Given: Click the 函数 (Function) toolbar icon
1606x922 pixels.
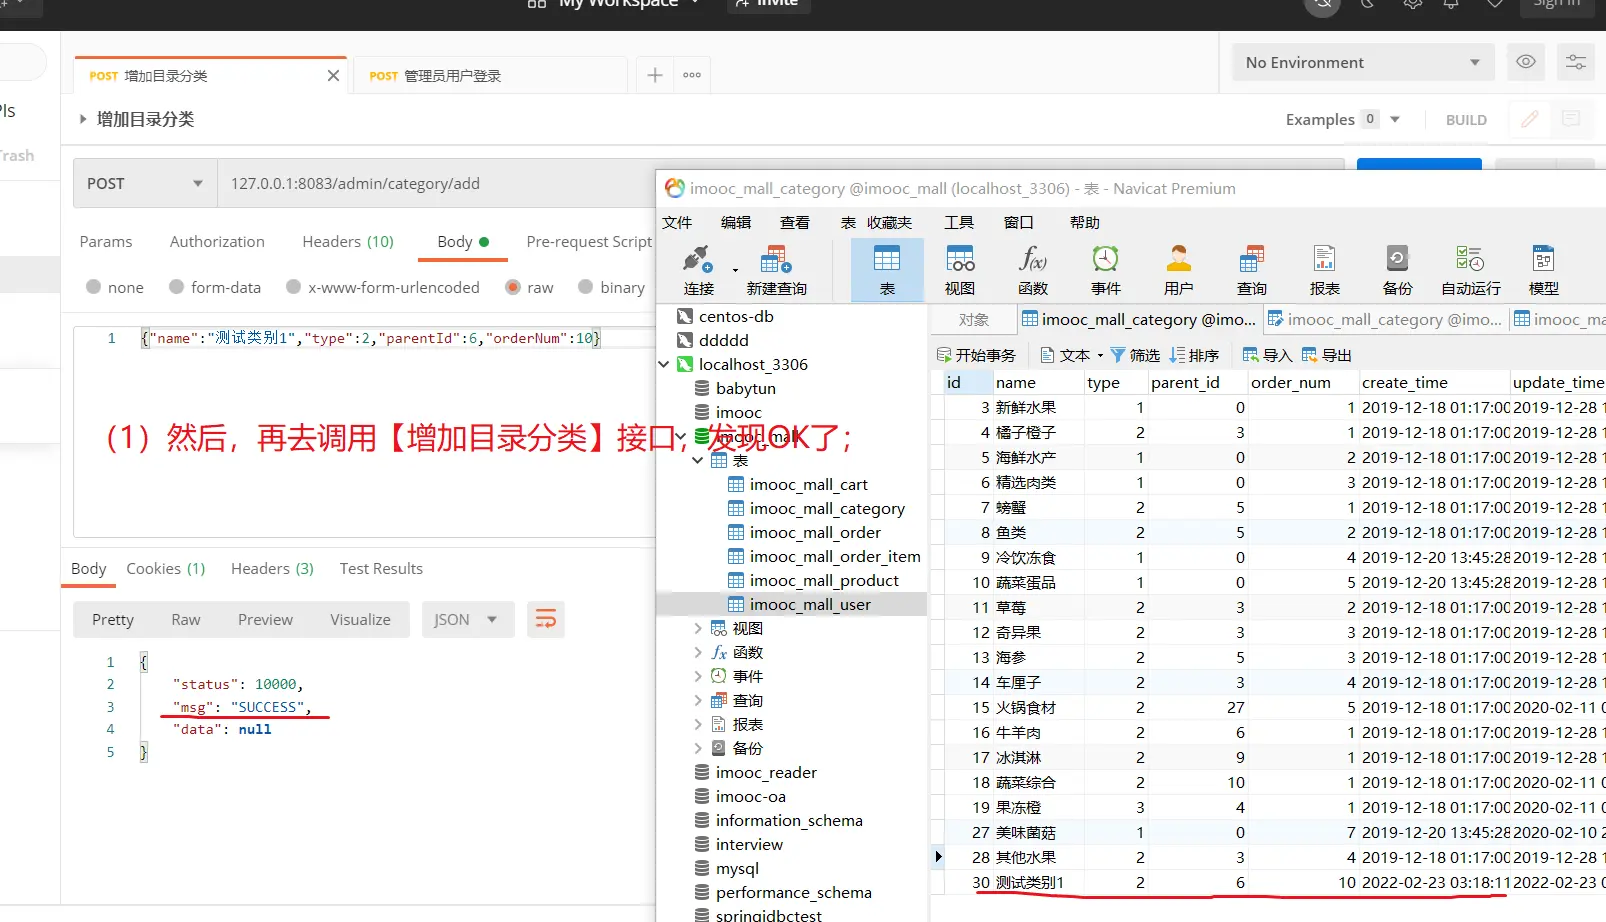Looking at the screenshot, I should (1032, 270).
